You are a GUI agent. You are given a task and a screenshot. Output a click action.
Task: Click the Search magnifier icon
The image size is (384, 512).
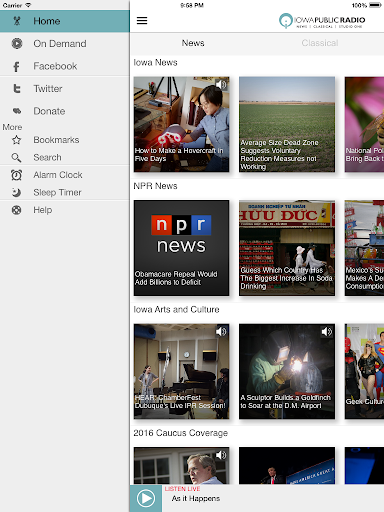point(16,157)
